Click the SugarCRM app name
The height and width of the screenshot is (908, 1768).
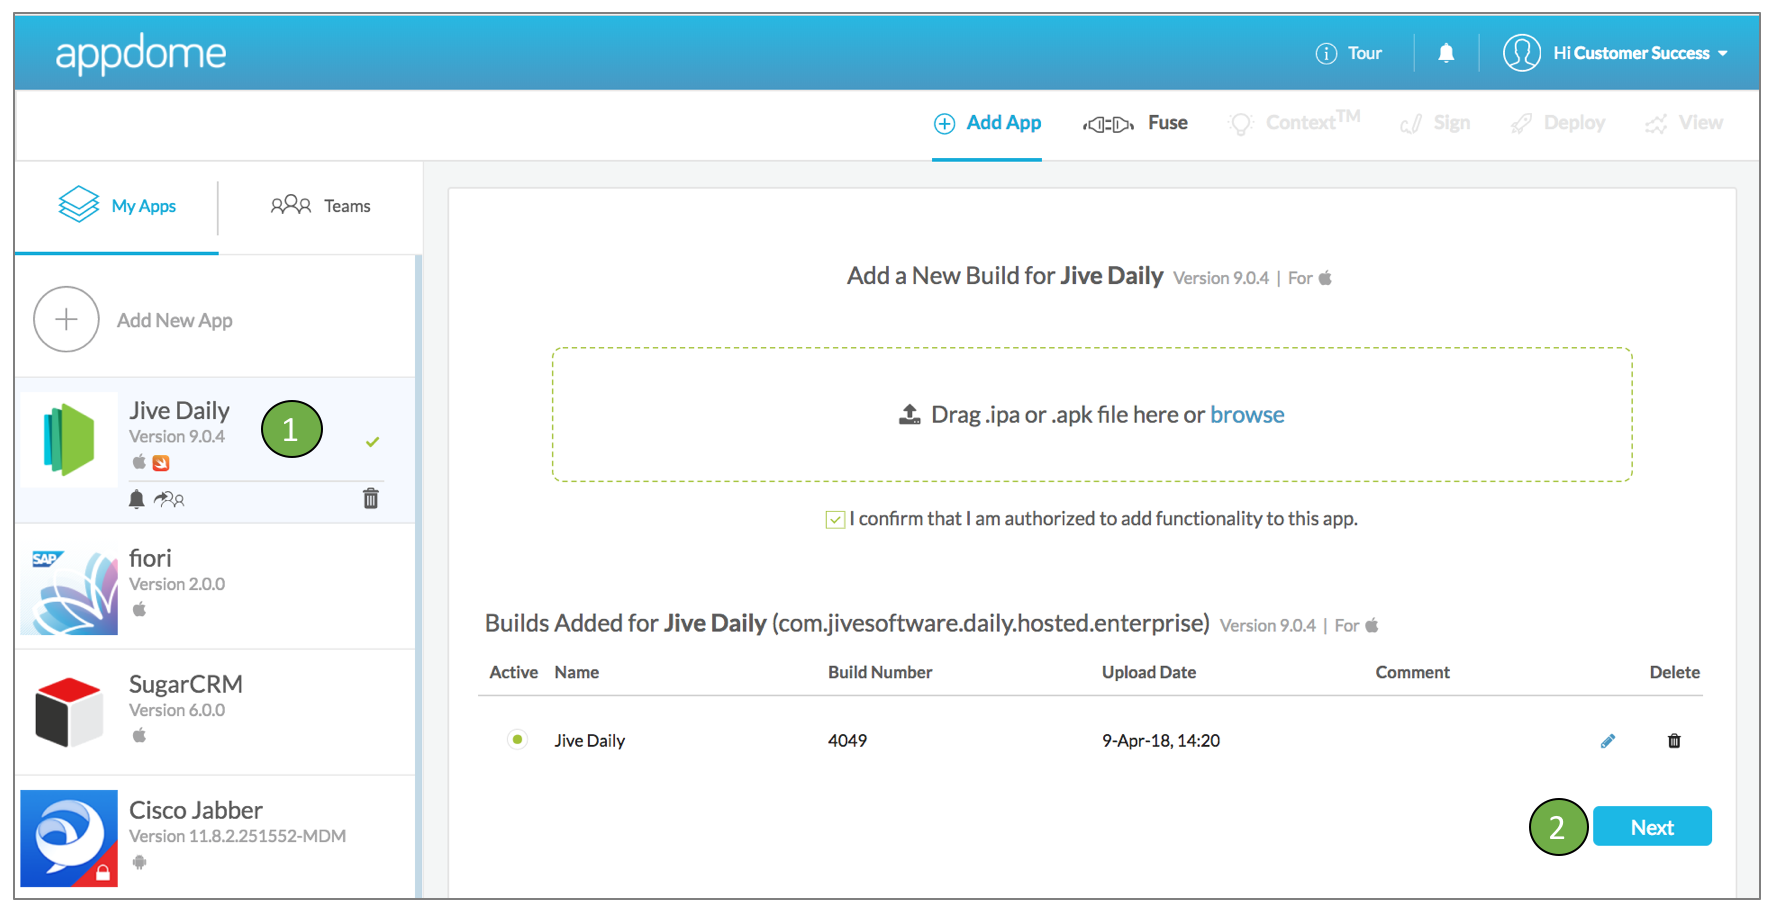(x=186, y=684)
